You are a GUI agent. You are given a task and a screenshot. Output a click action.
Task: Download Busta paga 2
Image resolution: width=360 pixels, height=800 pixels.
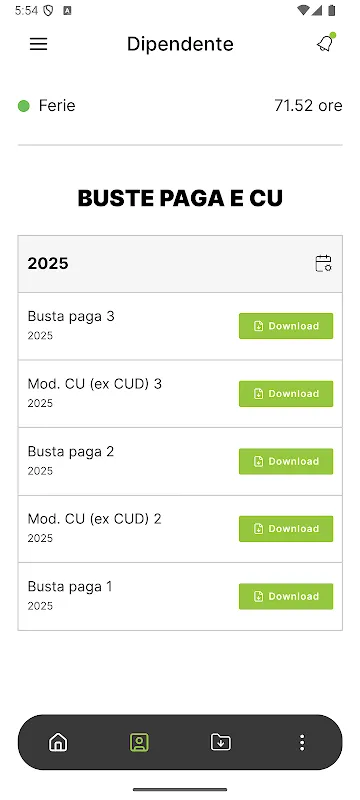point(286,461)
